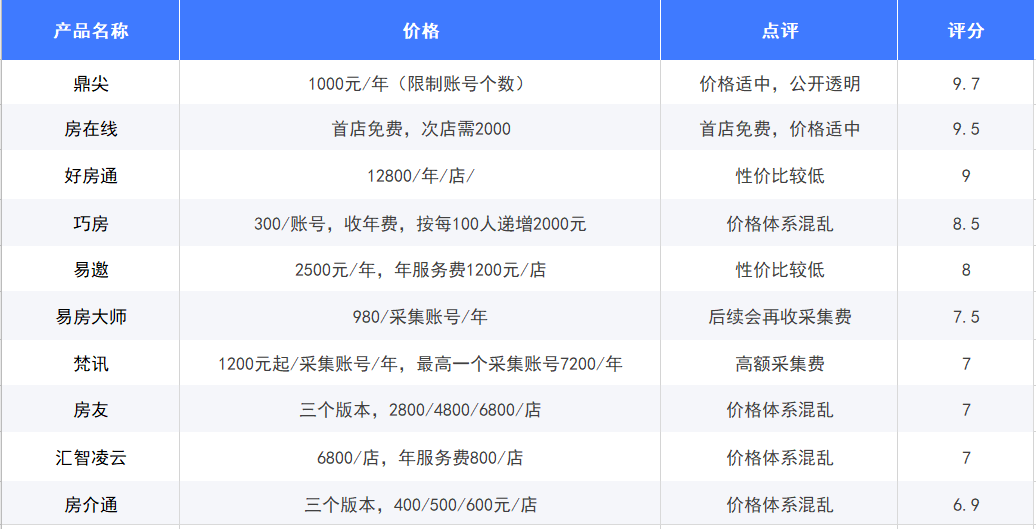Select score 7 in 房友 row
This screenshot has width=1036, height=529.
(966, 410)
